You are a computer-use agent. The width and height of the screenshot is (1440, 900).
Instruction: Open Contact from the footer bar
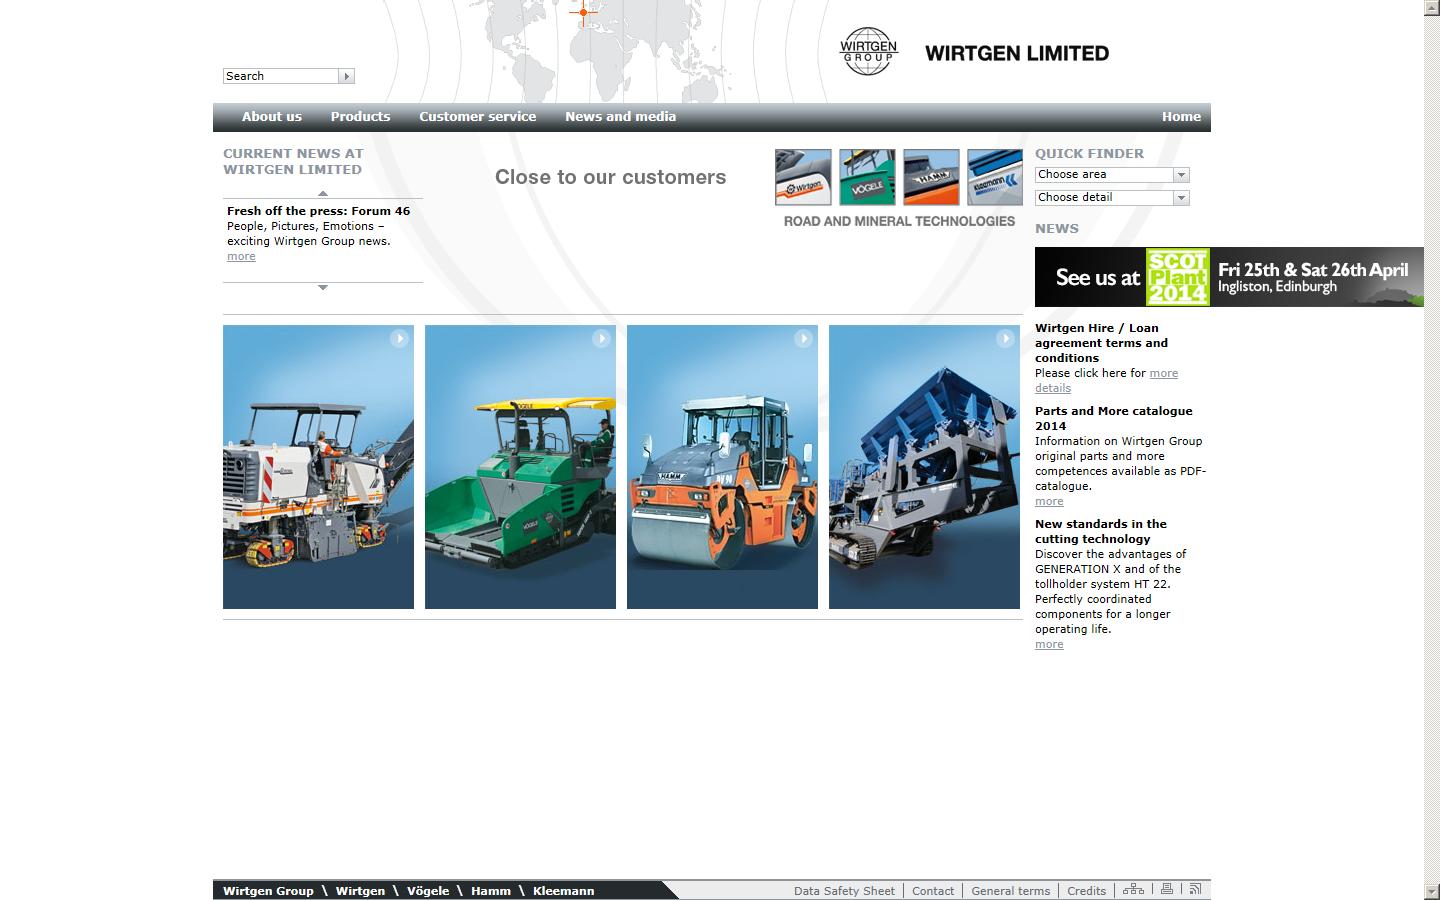pos(932,890)
